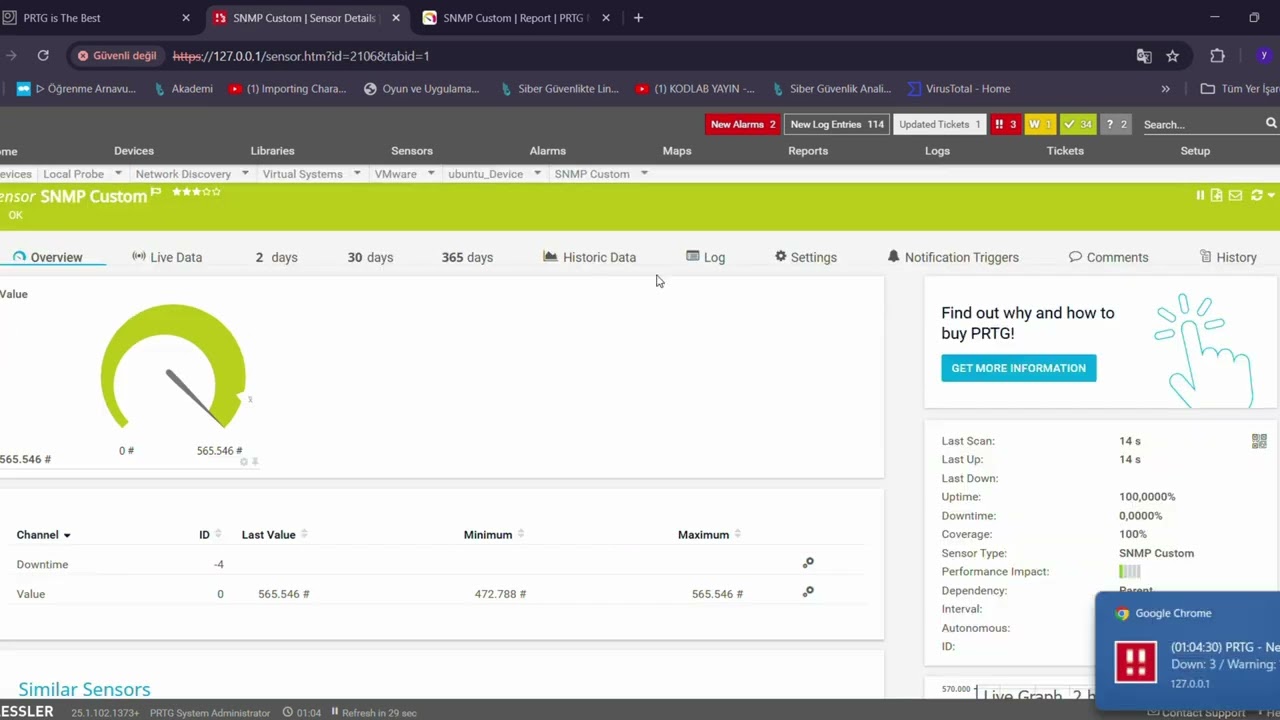Click the envelope email icon in sensor header
The image size is (1280, 720).
point(1235,196)
